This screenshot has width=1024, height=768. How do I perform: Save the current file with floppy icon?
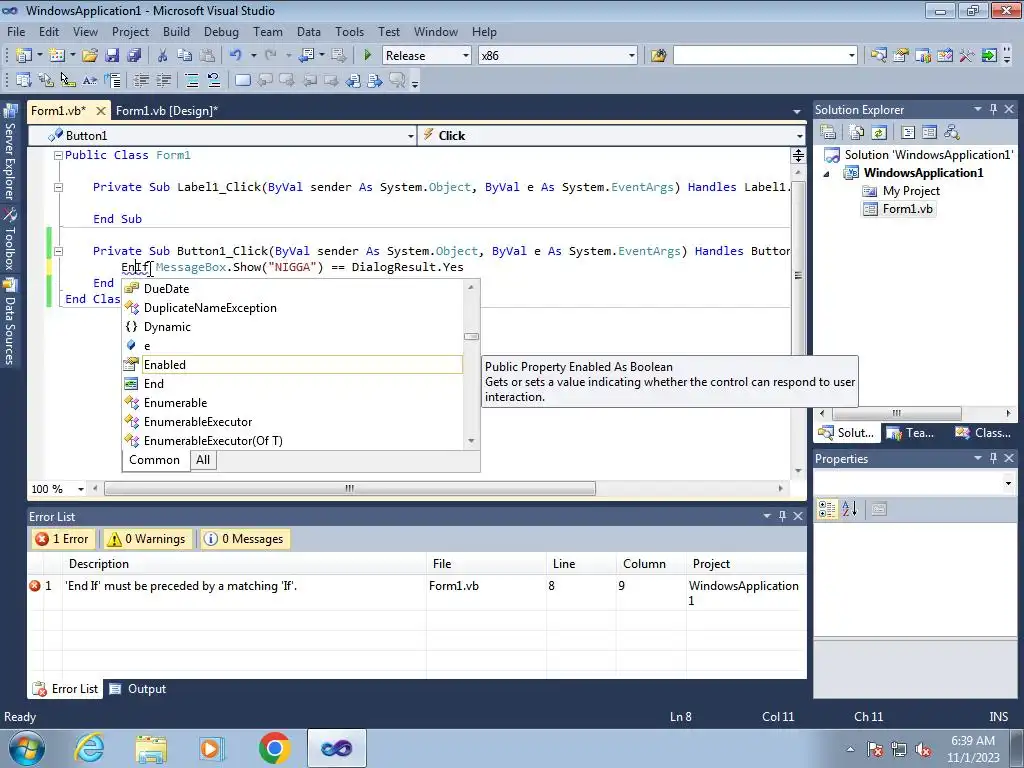click(x=112, y=56)
